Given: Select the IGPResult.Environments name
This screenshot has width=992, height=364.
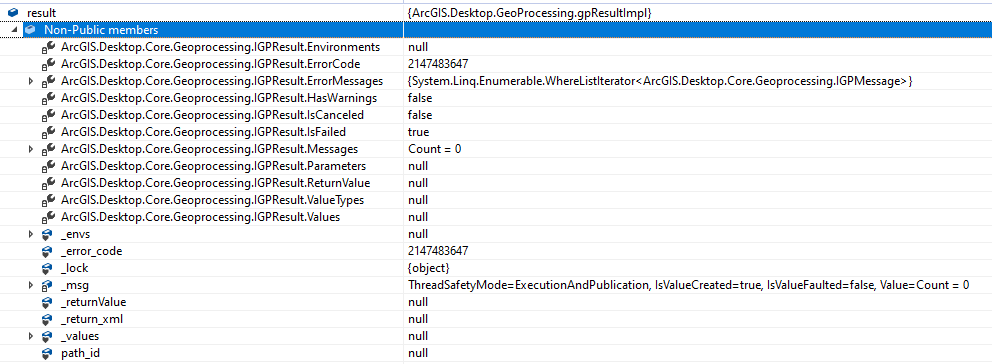Looking at the screenshot, I should tap(221, 47).
